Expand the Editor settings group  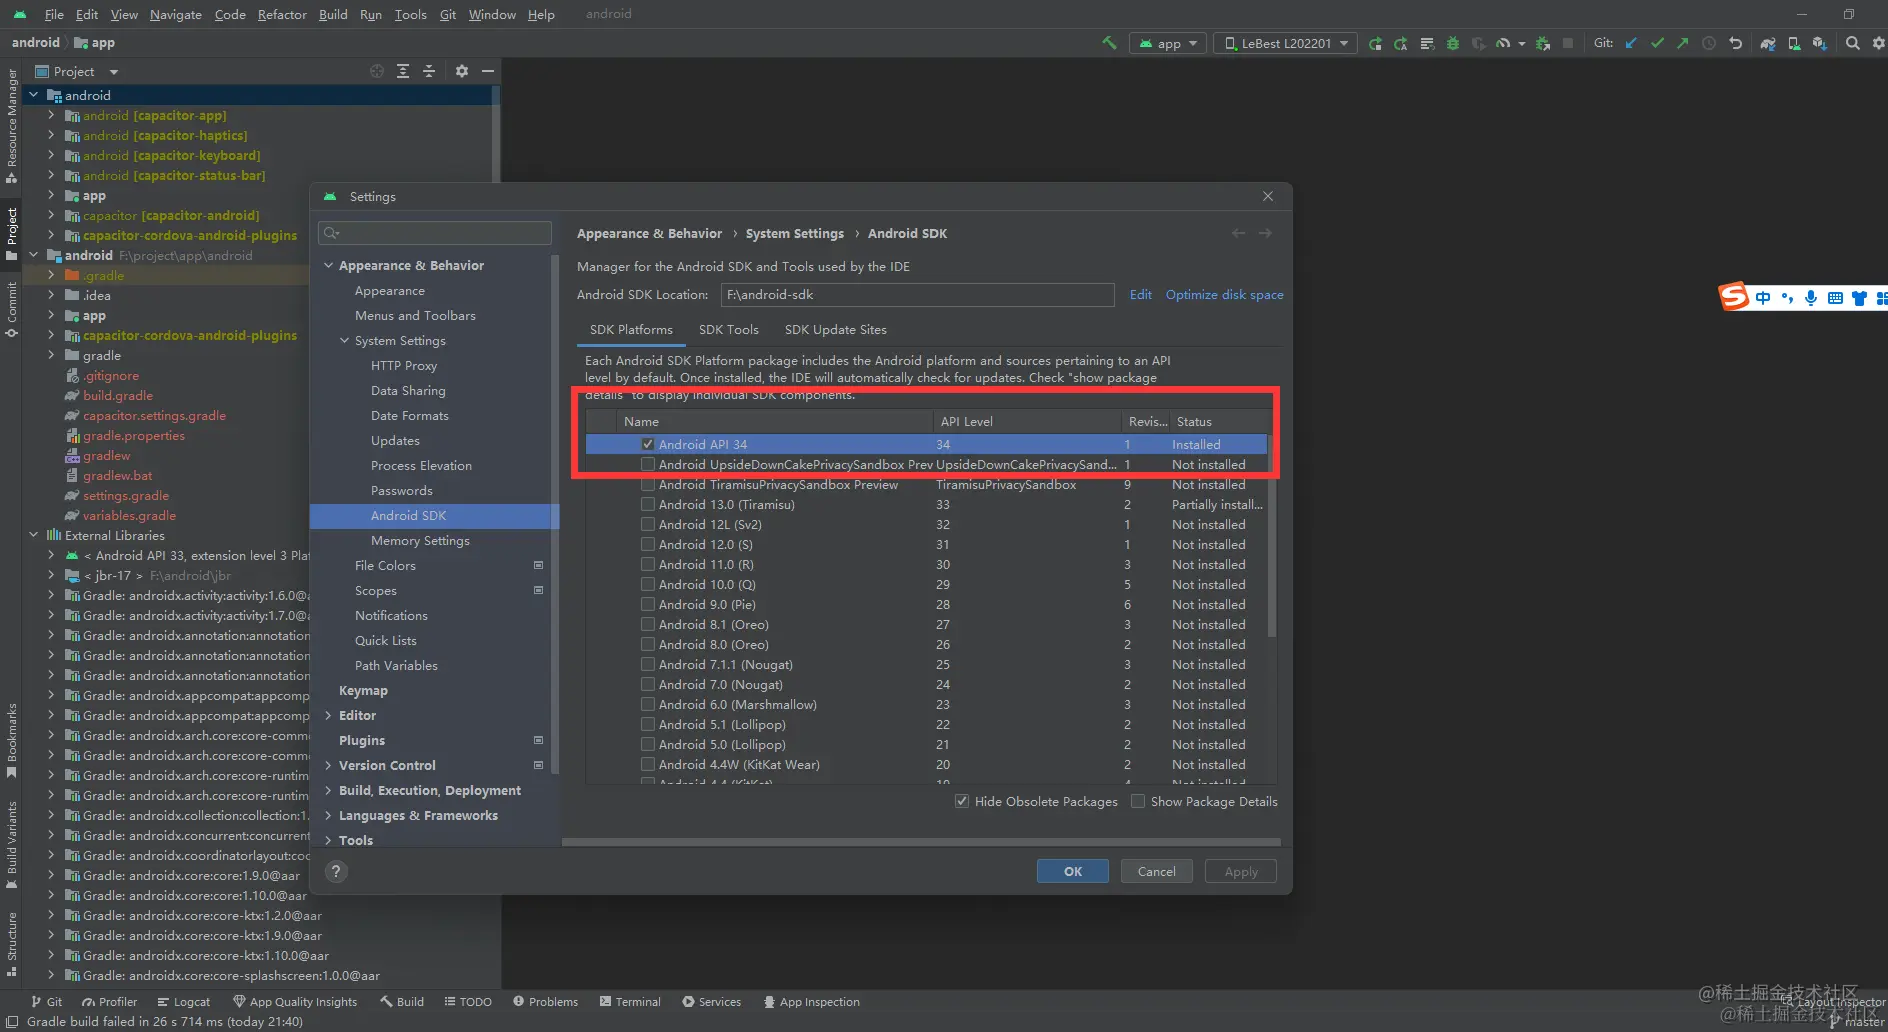[328, 716]
